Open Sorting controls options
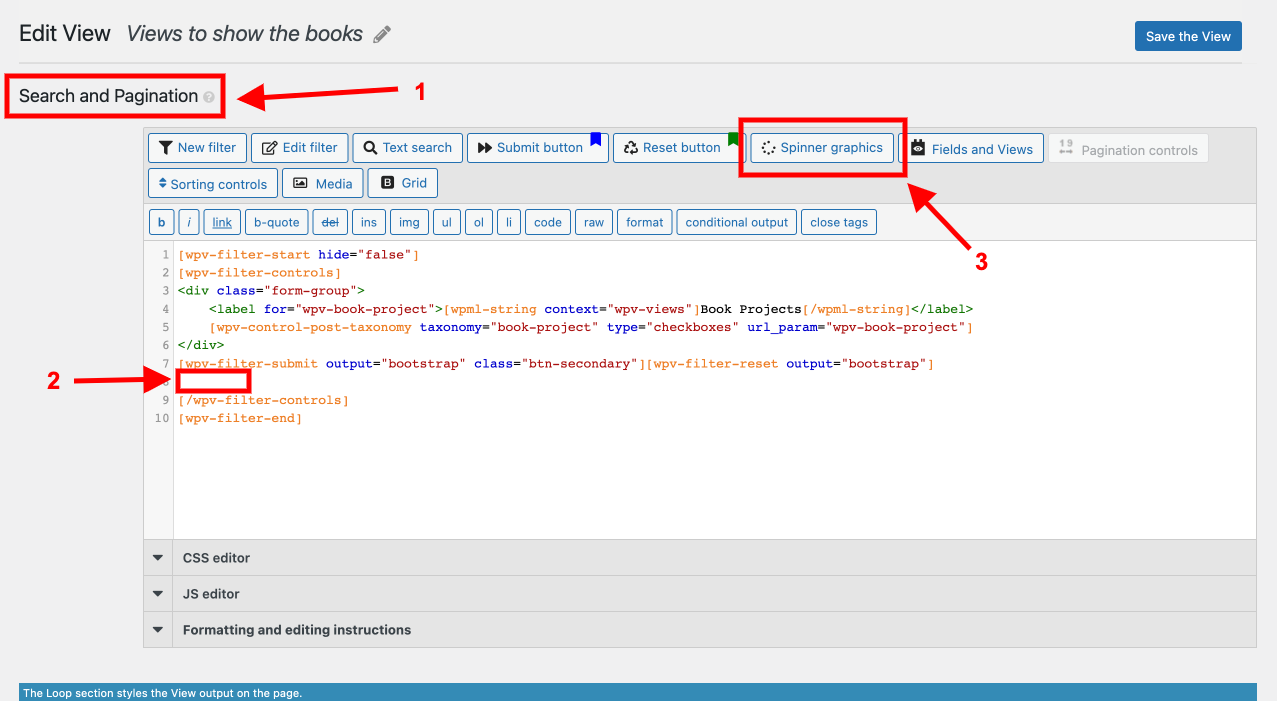Screen dimensions: 1277x701 pos(213,184)
